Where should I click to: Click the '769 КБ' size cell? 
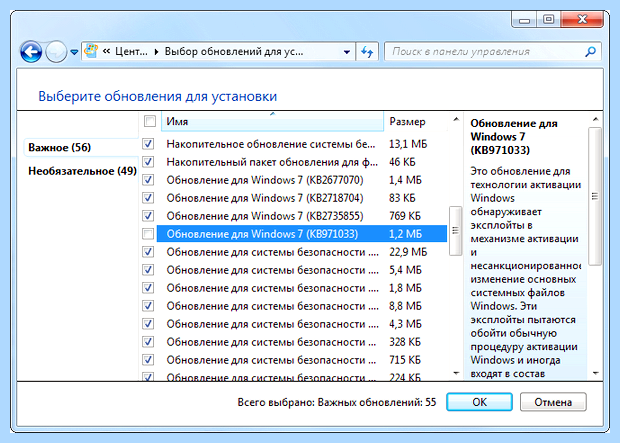405,216
